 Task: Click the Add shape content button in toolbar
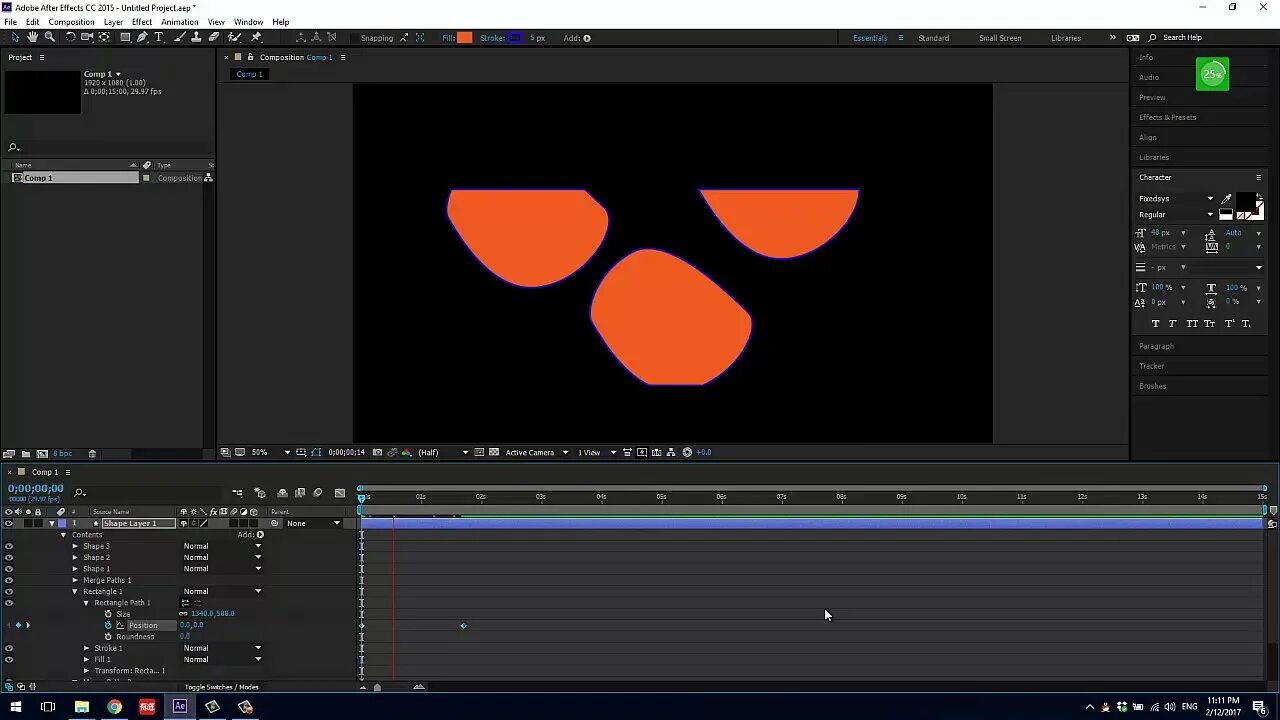coord(587,38)
